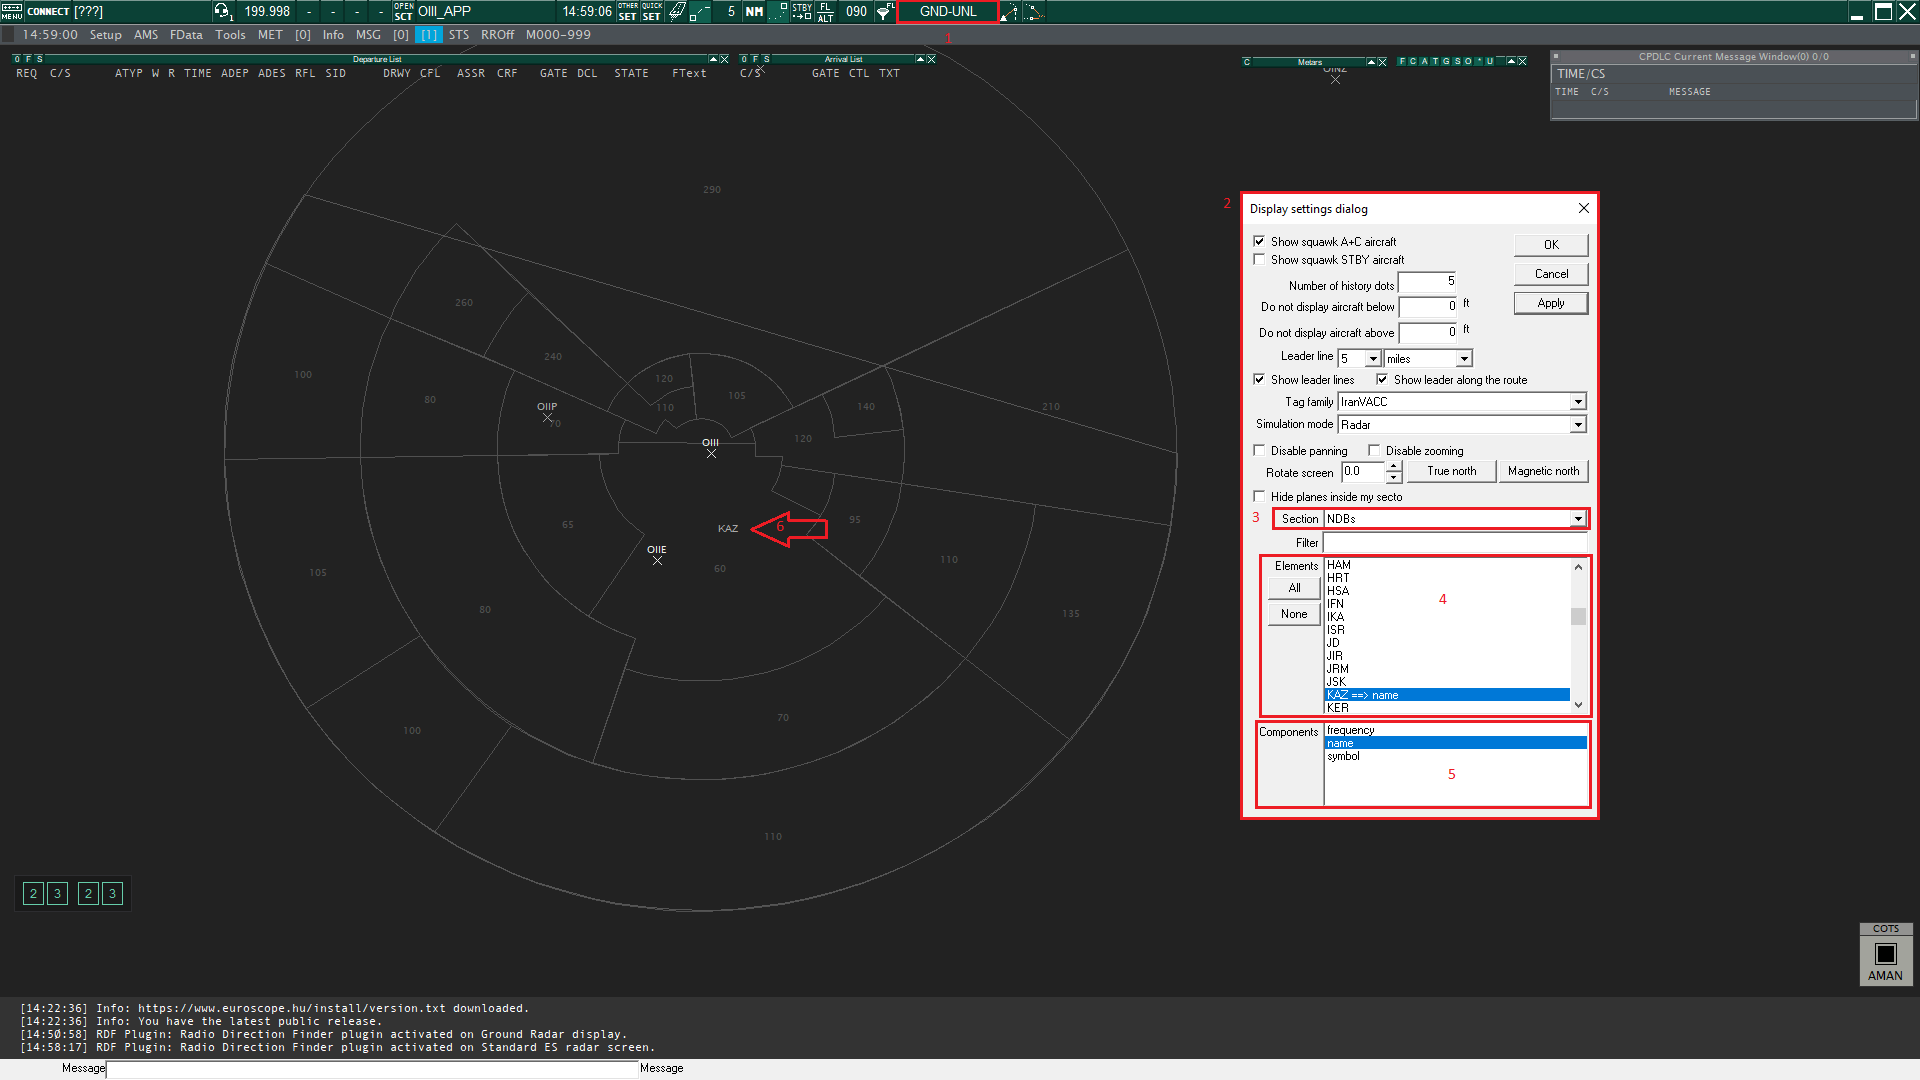Click the S button on Departure List header
Screen dimensions: 1920x1080
(x=39, y=59)
